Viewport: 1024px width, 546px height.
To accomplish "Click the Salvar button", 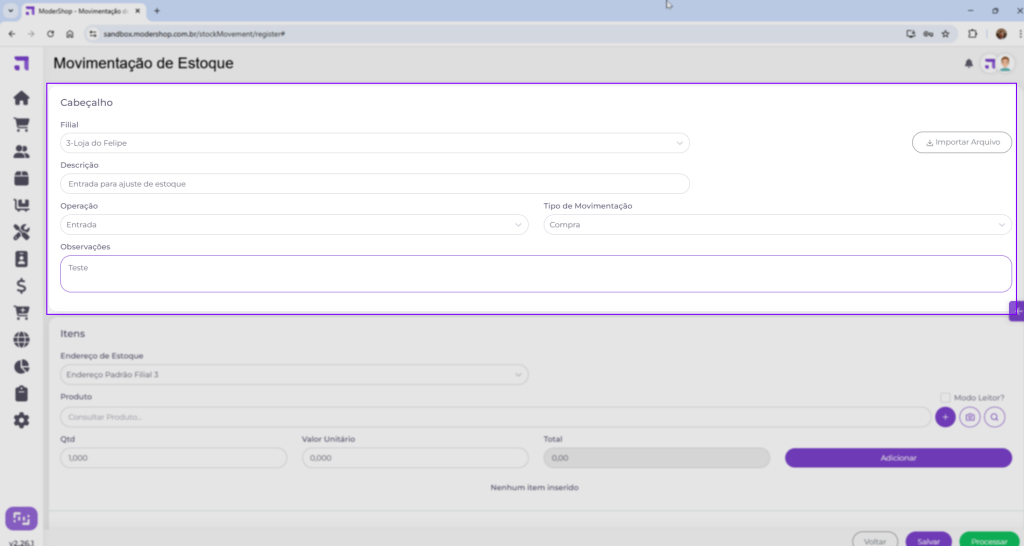I will pos(928,540).
